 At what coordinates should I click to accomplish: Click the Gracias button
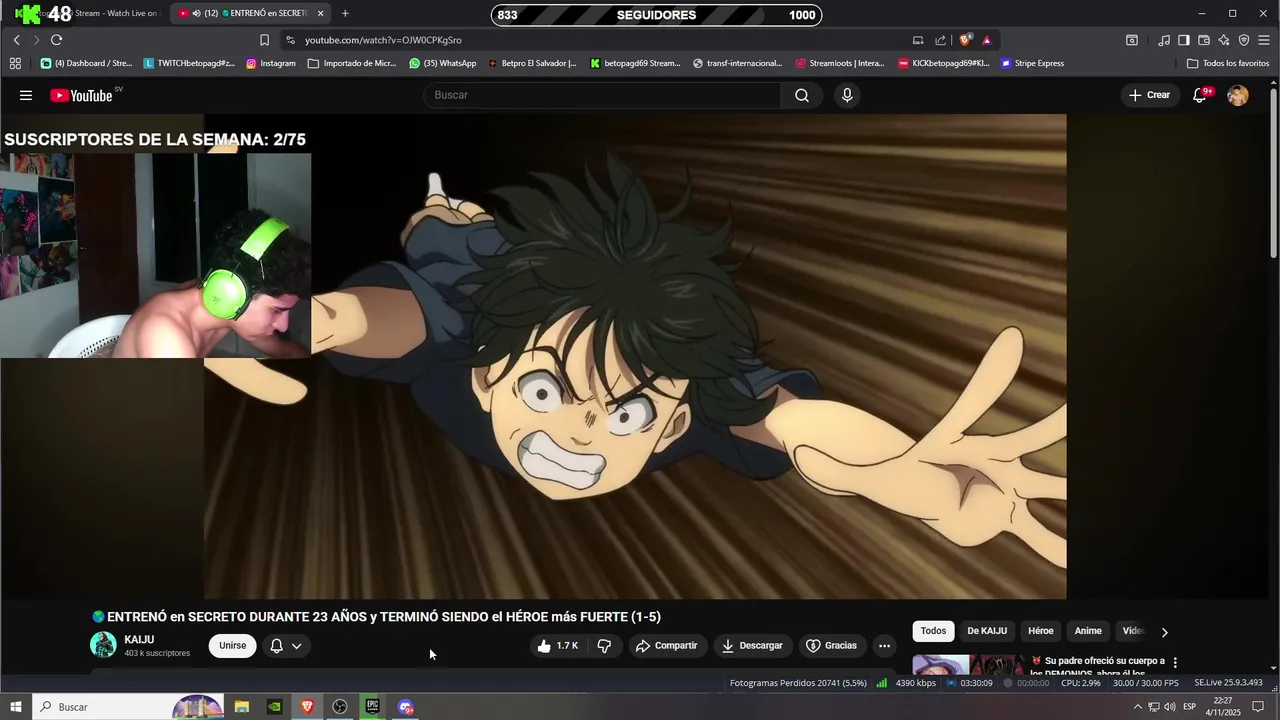click(x=832, y=646)
